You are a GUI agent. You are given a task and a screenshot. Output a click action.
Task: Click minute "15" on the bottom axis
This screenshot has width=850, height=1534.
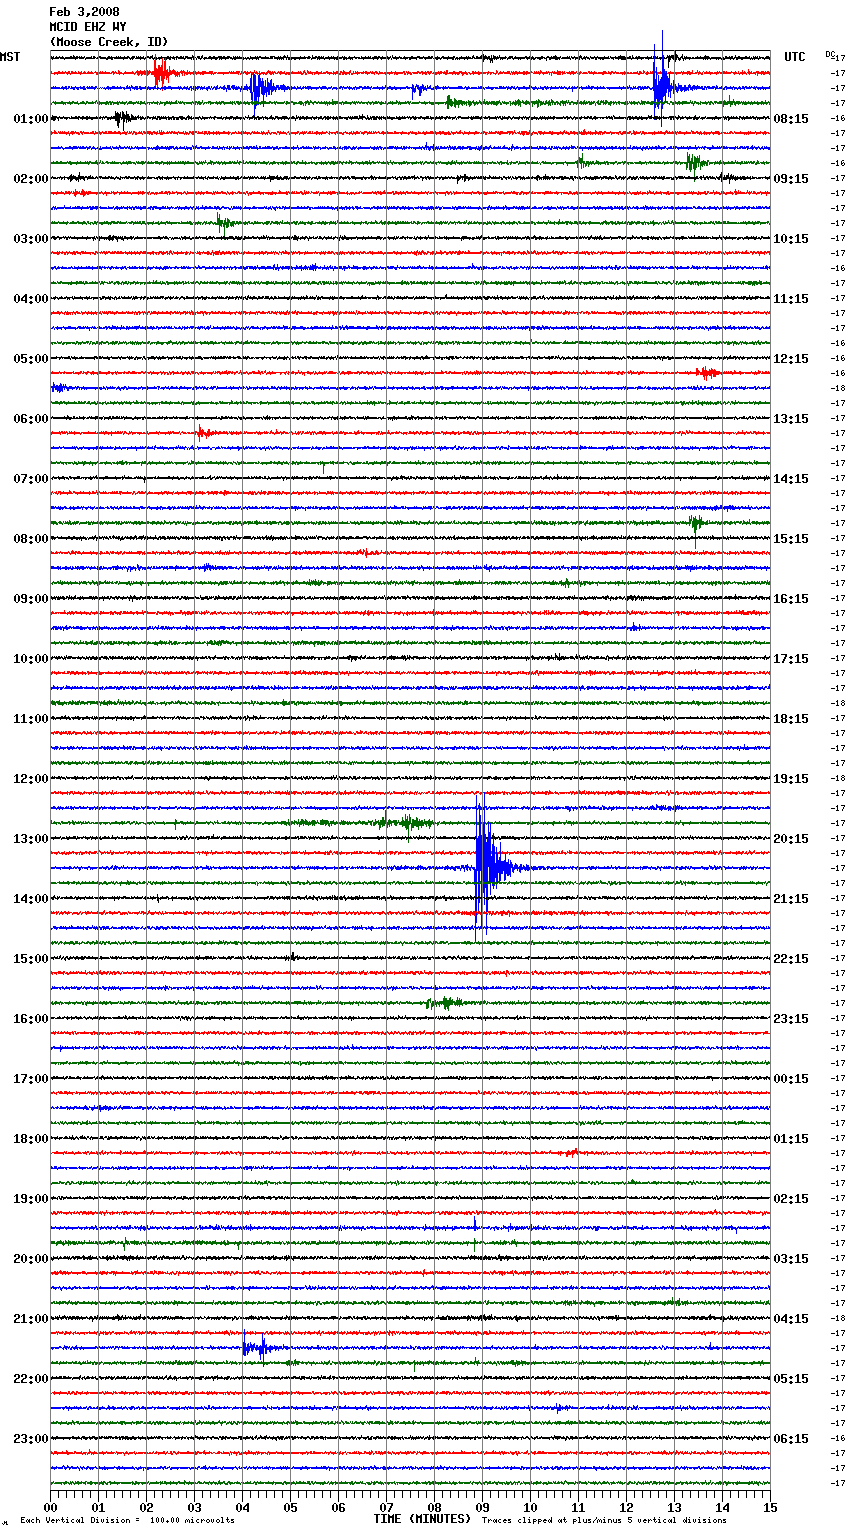coord(770,1507)
